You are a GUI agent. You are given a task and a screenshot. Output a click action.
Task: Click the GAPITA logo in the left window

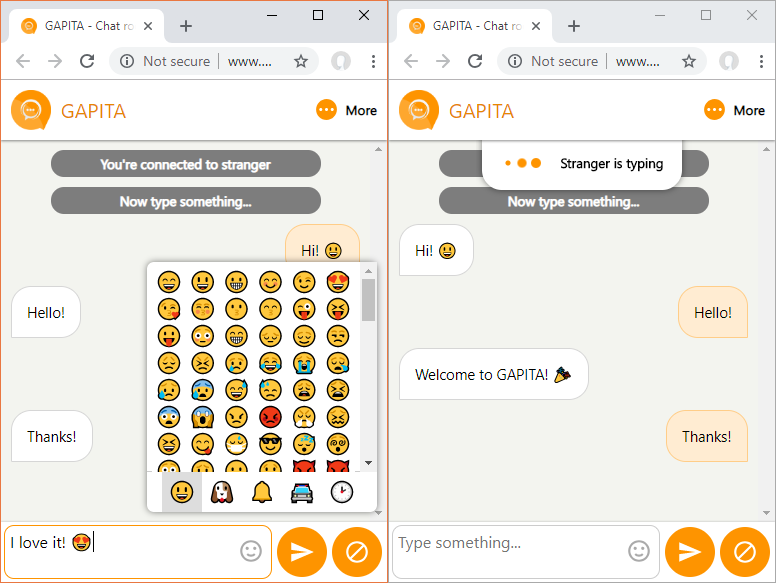click(x=31, y=110)
